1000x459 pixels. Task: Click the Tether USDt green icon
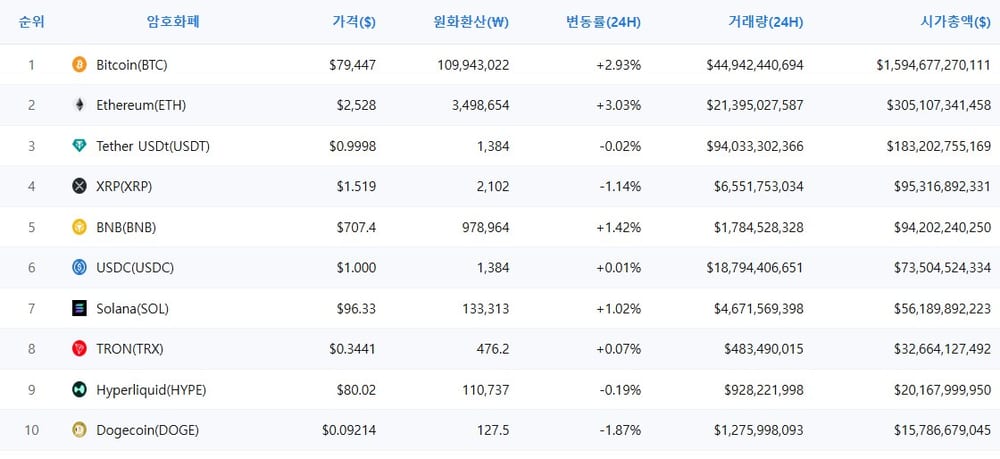79,146
